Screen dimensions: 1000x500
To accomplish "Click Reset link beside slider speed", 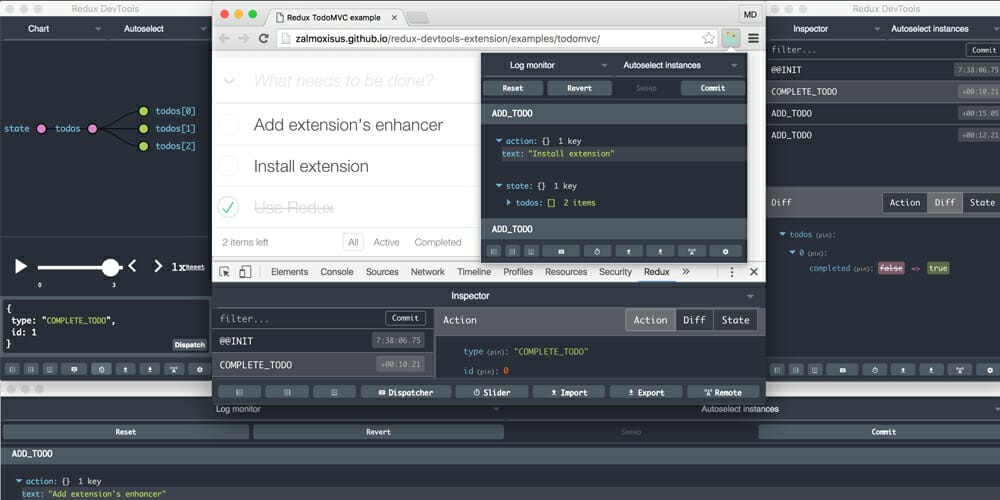I will (195, 268).
